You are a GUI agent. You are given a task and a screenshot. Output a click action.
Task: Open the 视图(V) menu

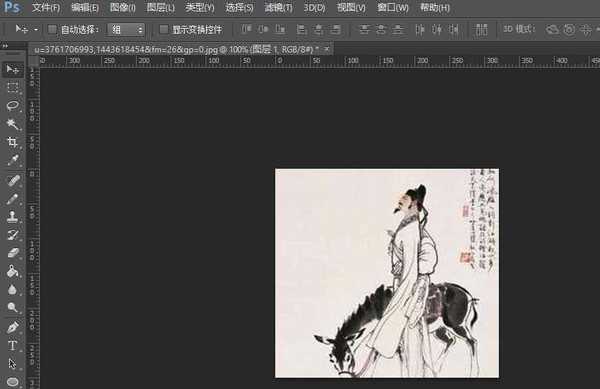[351, 8]
